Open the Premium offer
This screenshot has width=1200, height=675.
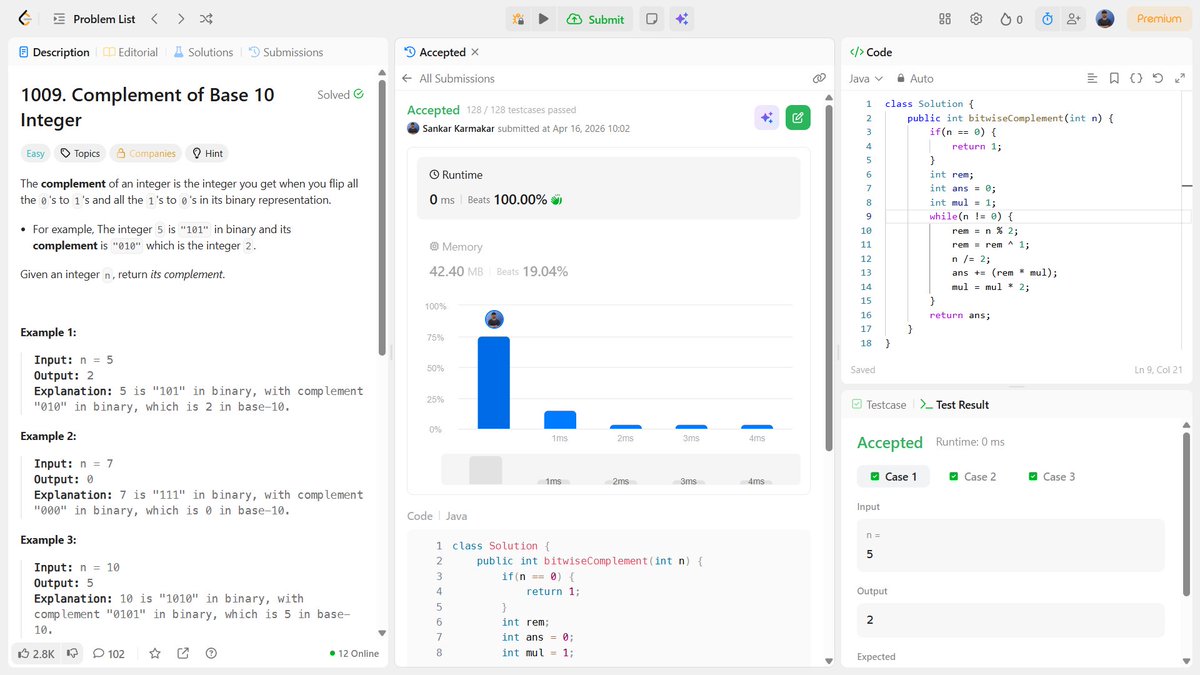pos(1159,19)
